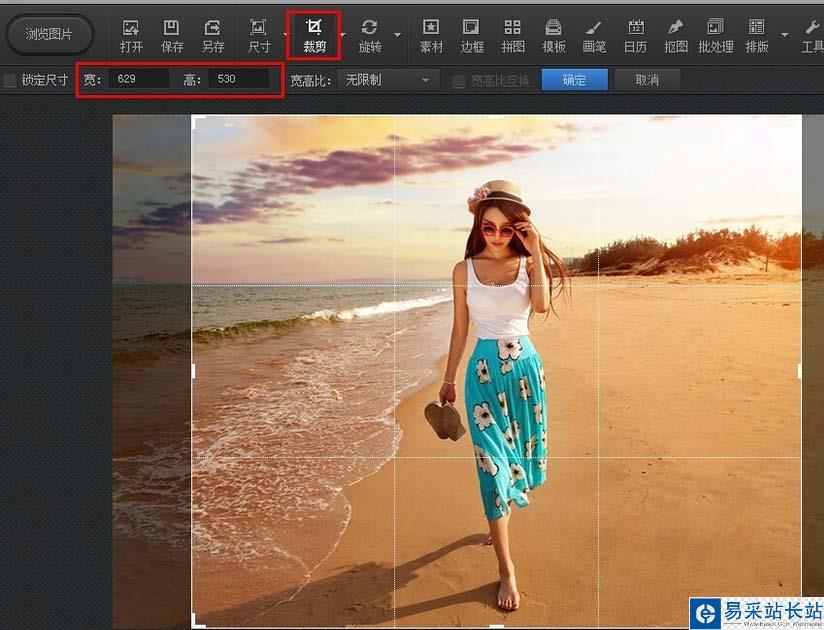
Task: Expand the dropdown arrow beside 旋转
Action: tap(398, 35)
